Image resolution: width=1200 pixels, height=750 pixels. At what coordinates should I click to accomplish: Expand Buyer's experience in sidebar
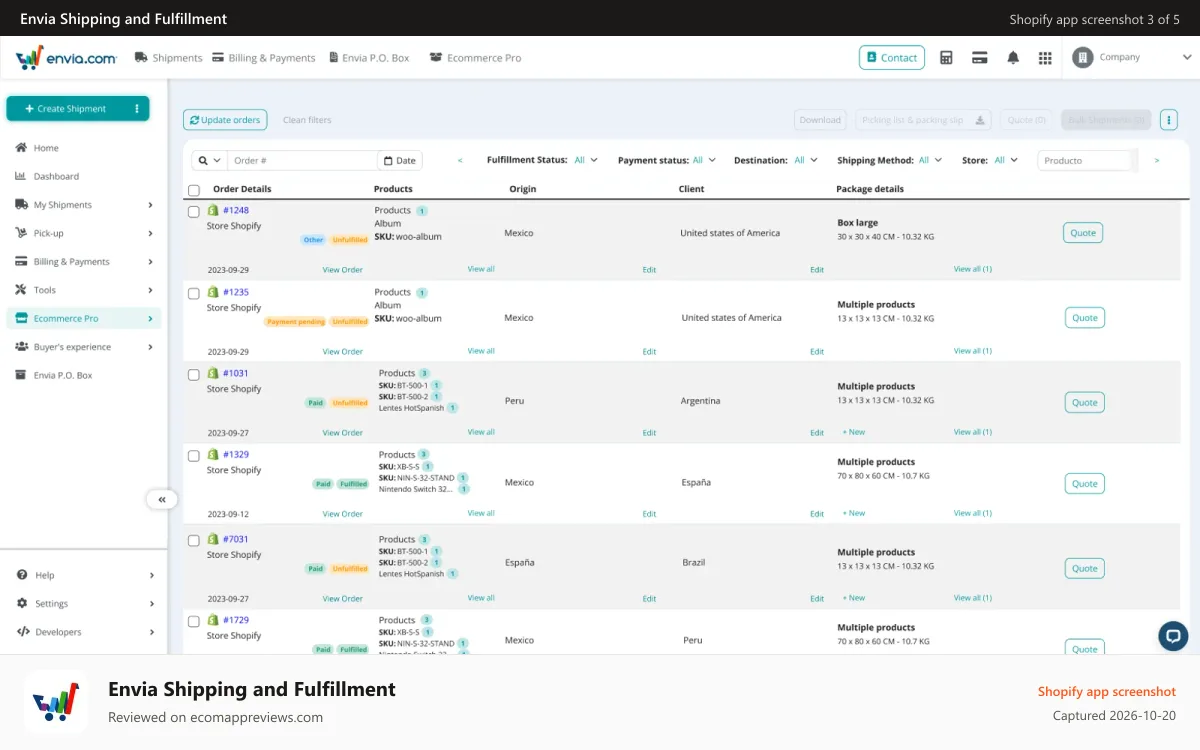coord(84,347)
